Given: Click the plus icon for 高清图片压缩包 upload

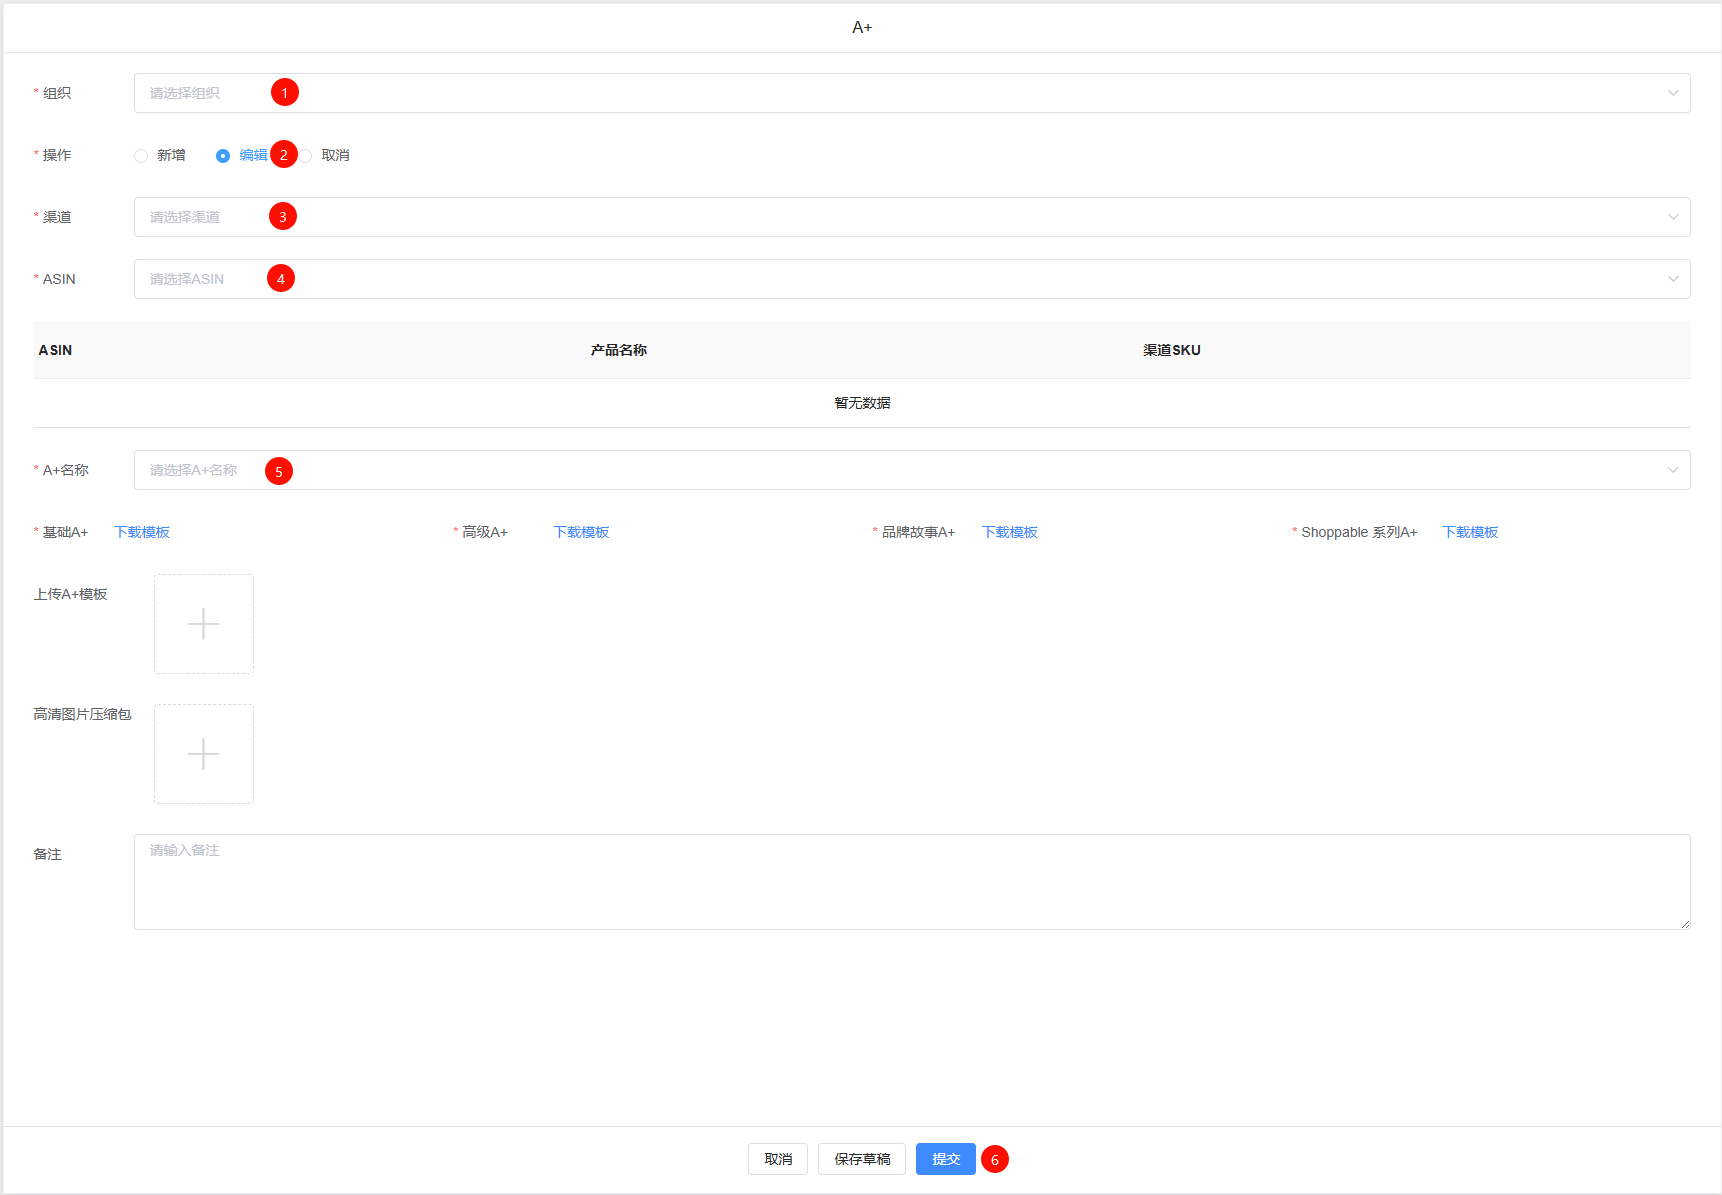Looking at the screenshot, I should tap(203, 754).
